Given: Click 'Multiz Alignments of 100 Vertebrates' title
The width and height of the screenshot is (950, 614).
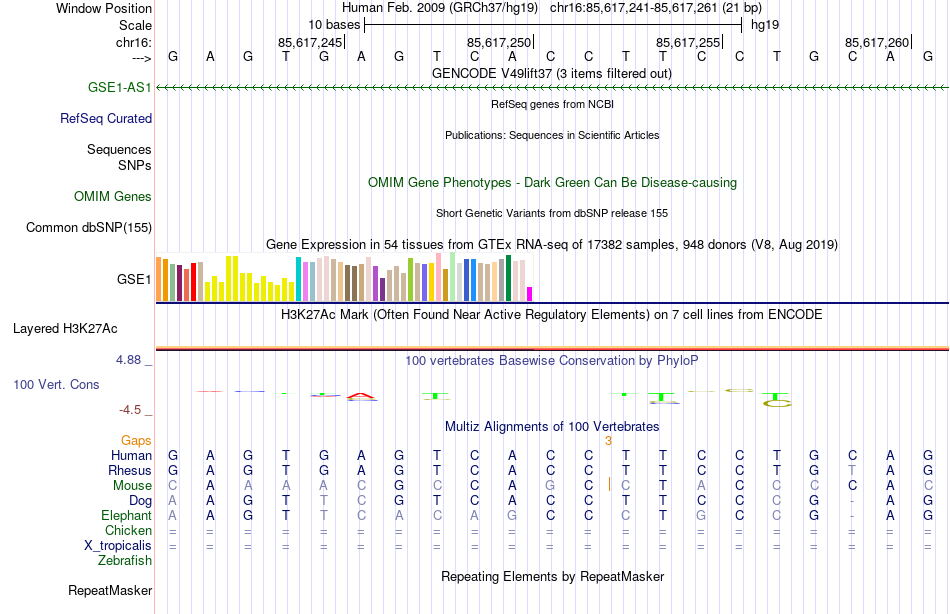Looking at the screenshot, I should point(552,427).
